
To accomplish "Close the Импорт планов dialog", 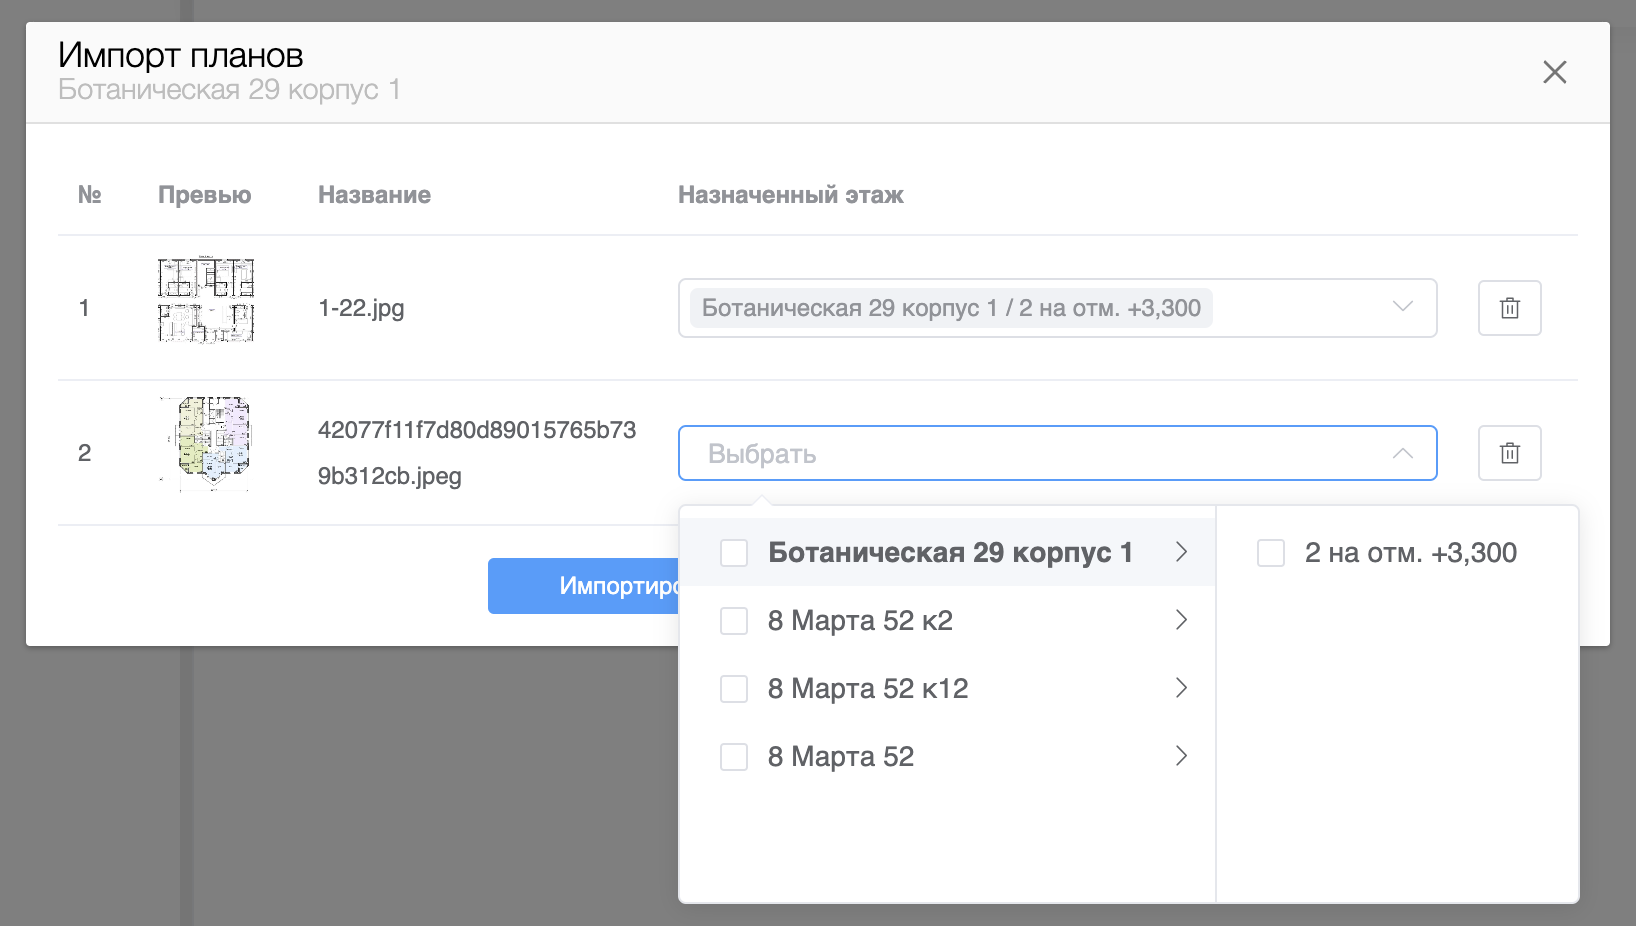I will [1554, 72].
